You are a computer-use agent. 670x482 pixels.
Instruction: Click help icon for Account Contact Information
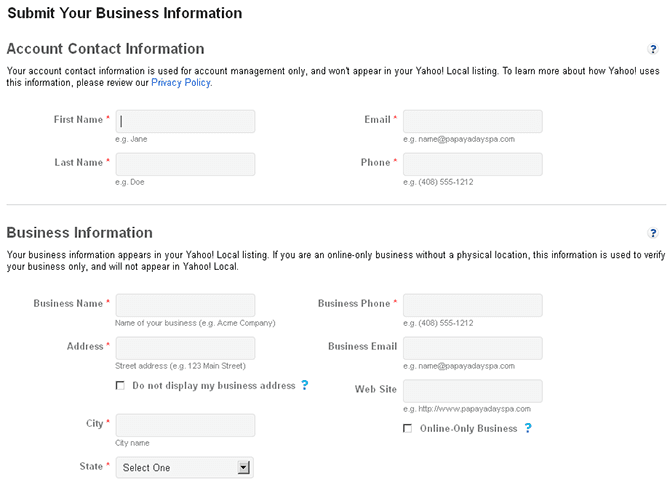coord(653,49)
